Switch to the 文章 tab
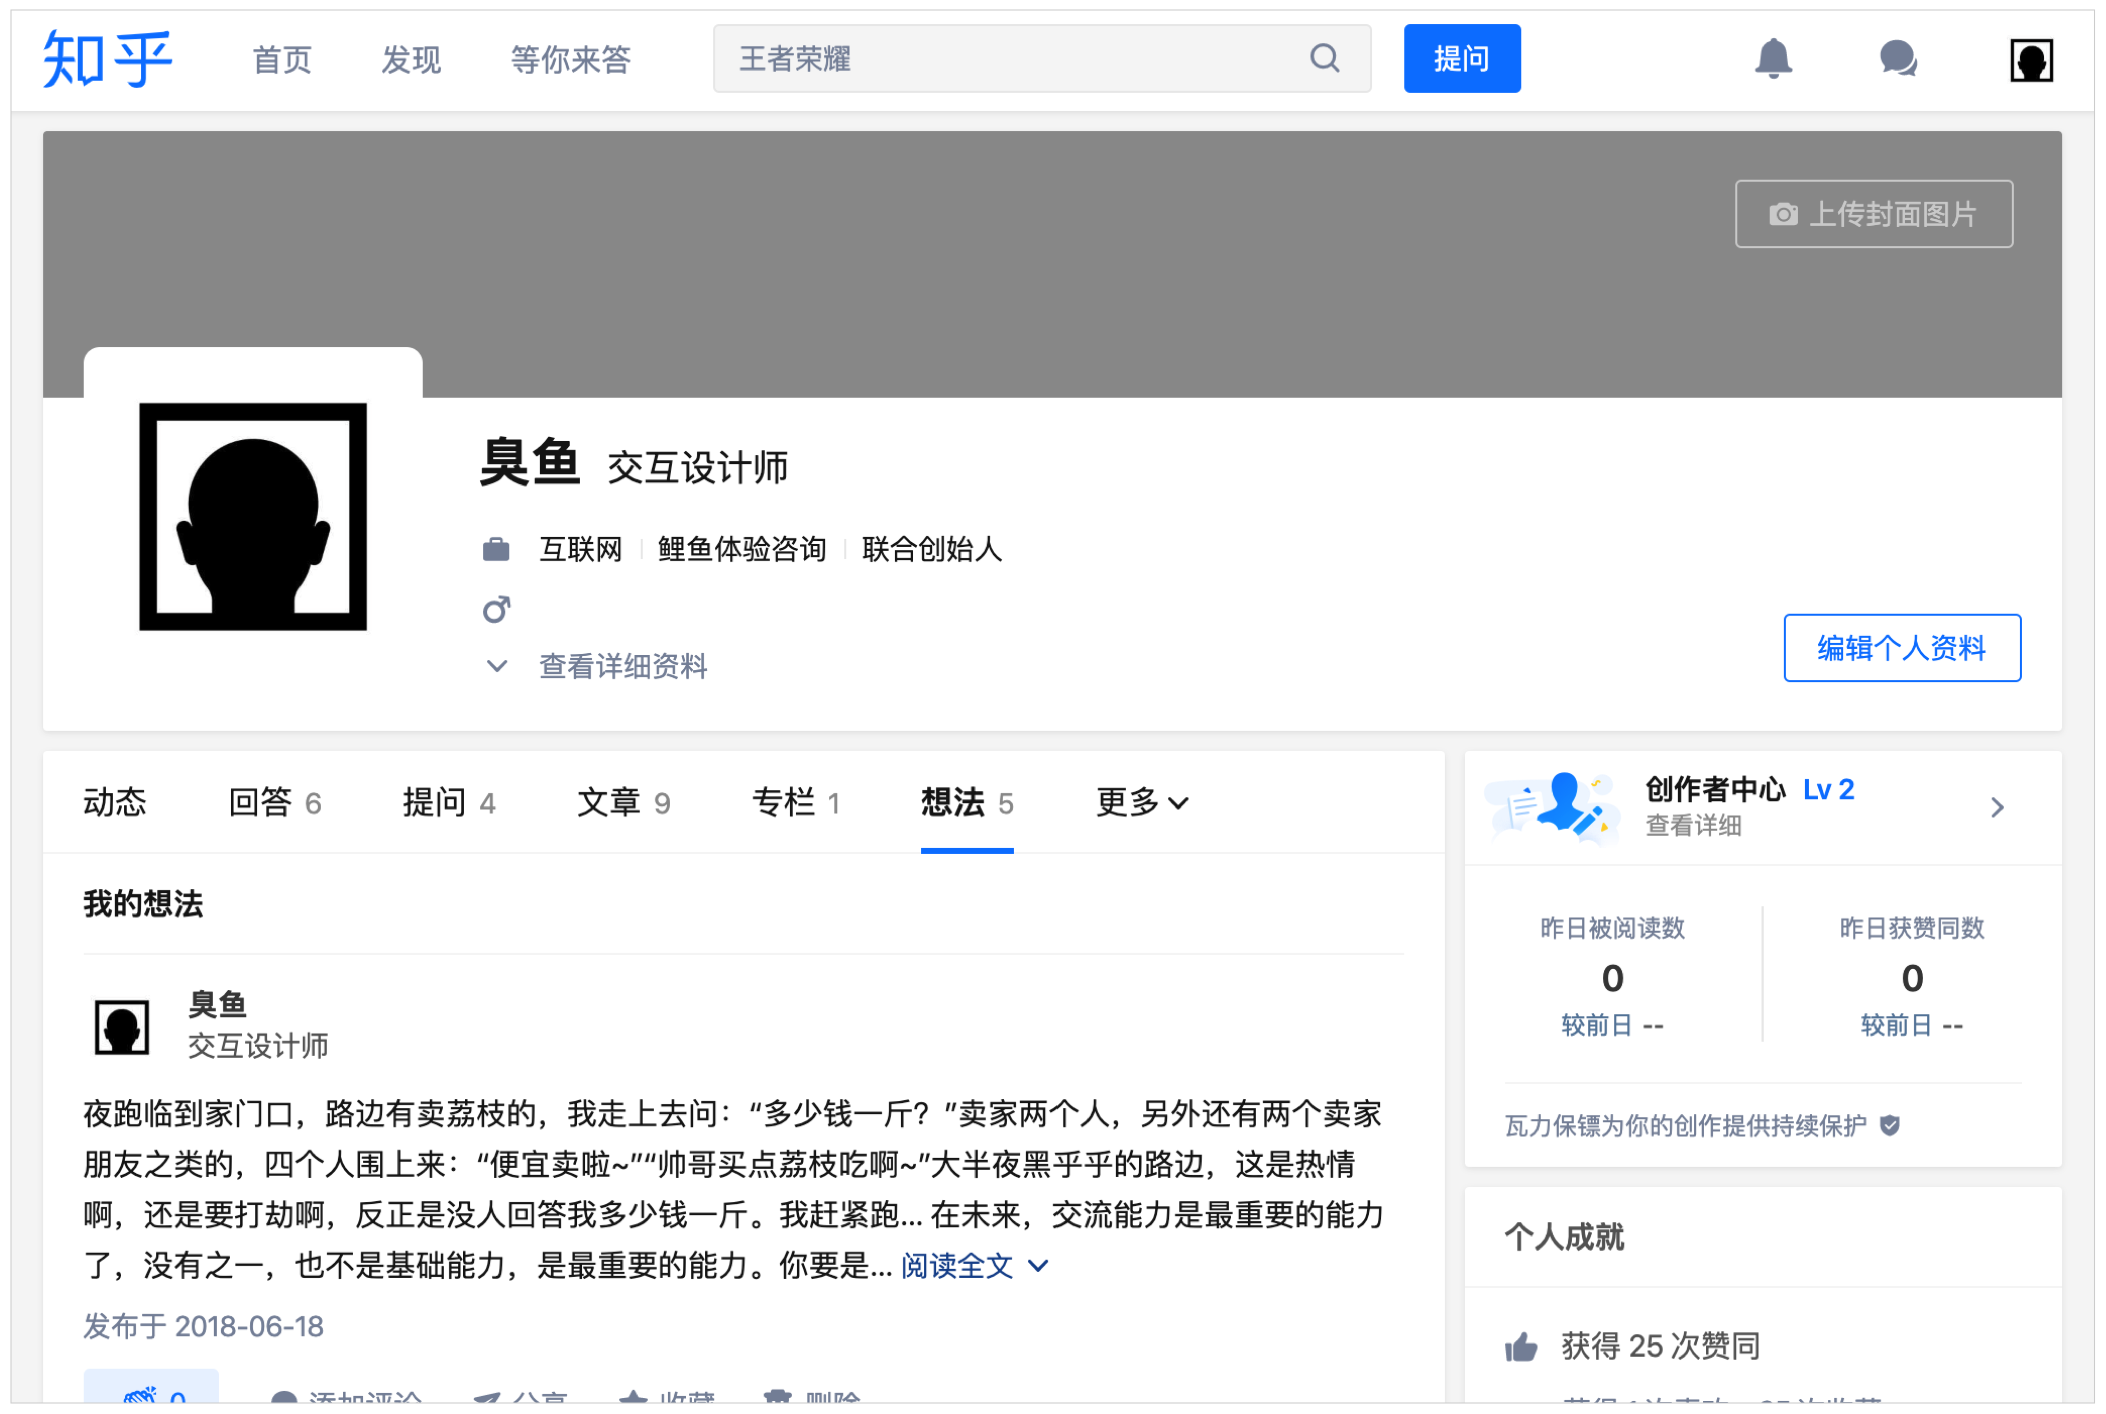Viewport: 2106px width, 1414px height. click(622, 802)
